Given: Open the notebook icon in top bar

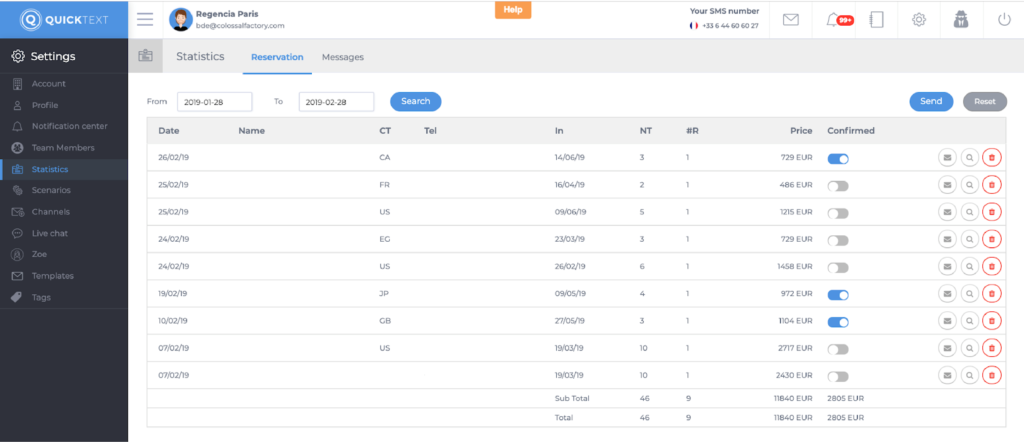Looking at the screenshot, I should coord(877,19).
